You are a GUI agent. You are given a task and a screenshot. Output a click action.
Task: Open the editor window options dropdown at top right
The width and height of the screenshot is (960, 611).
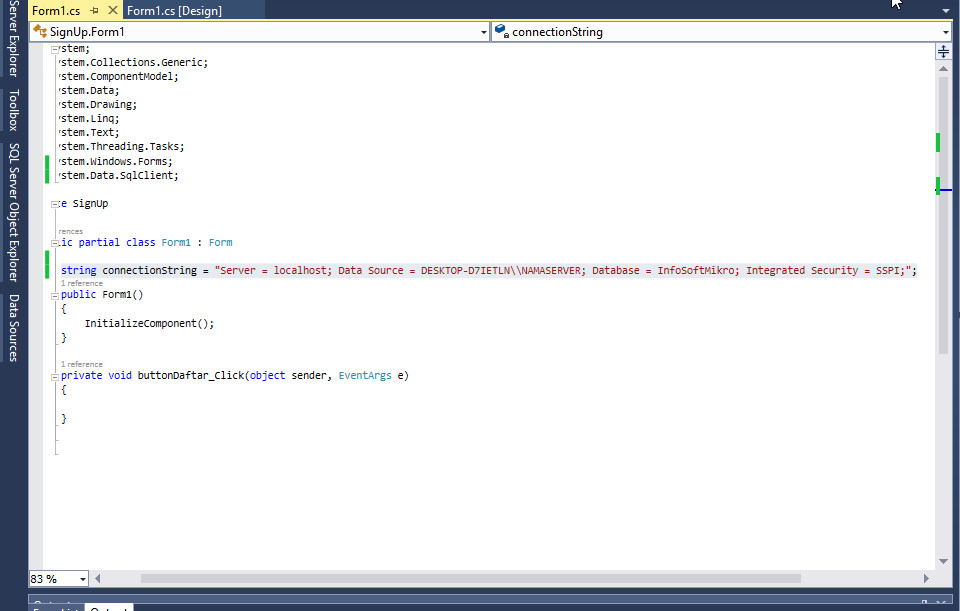coord(945,9)
